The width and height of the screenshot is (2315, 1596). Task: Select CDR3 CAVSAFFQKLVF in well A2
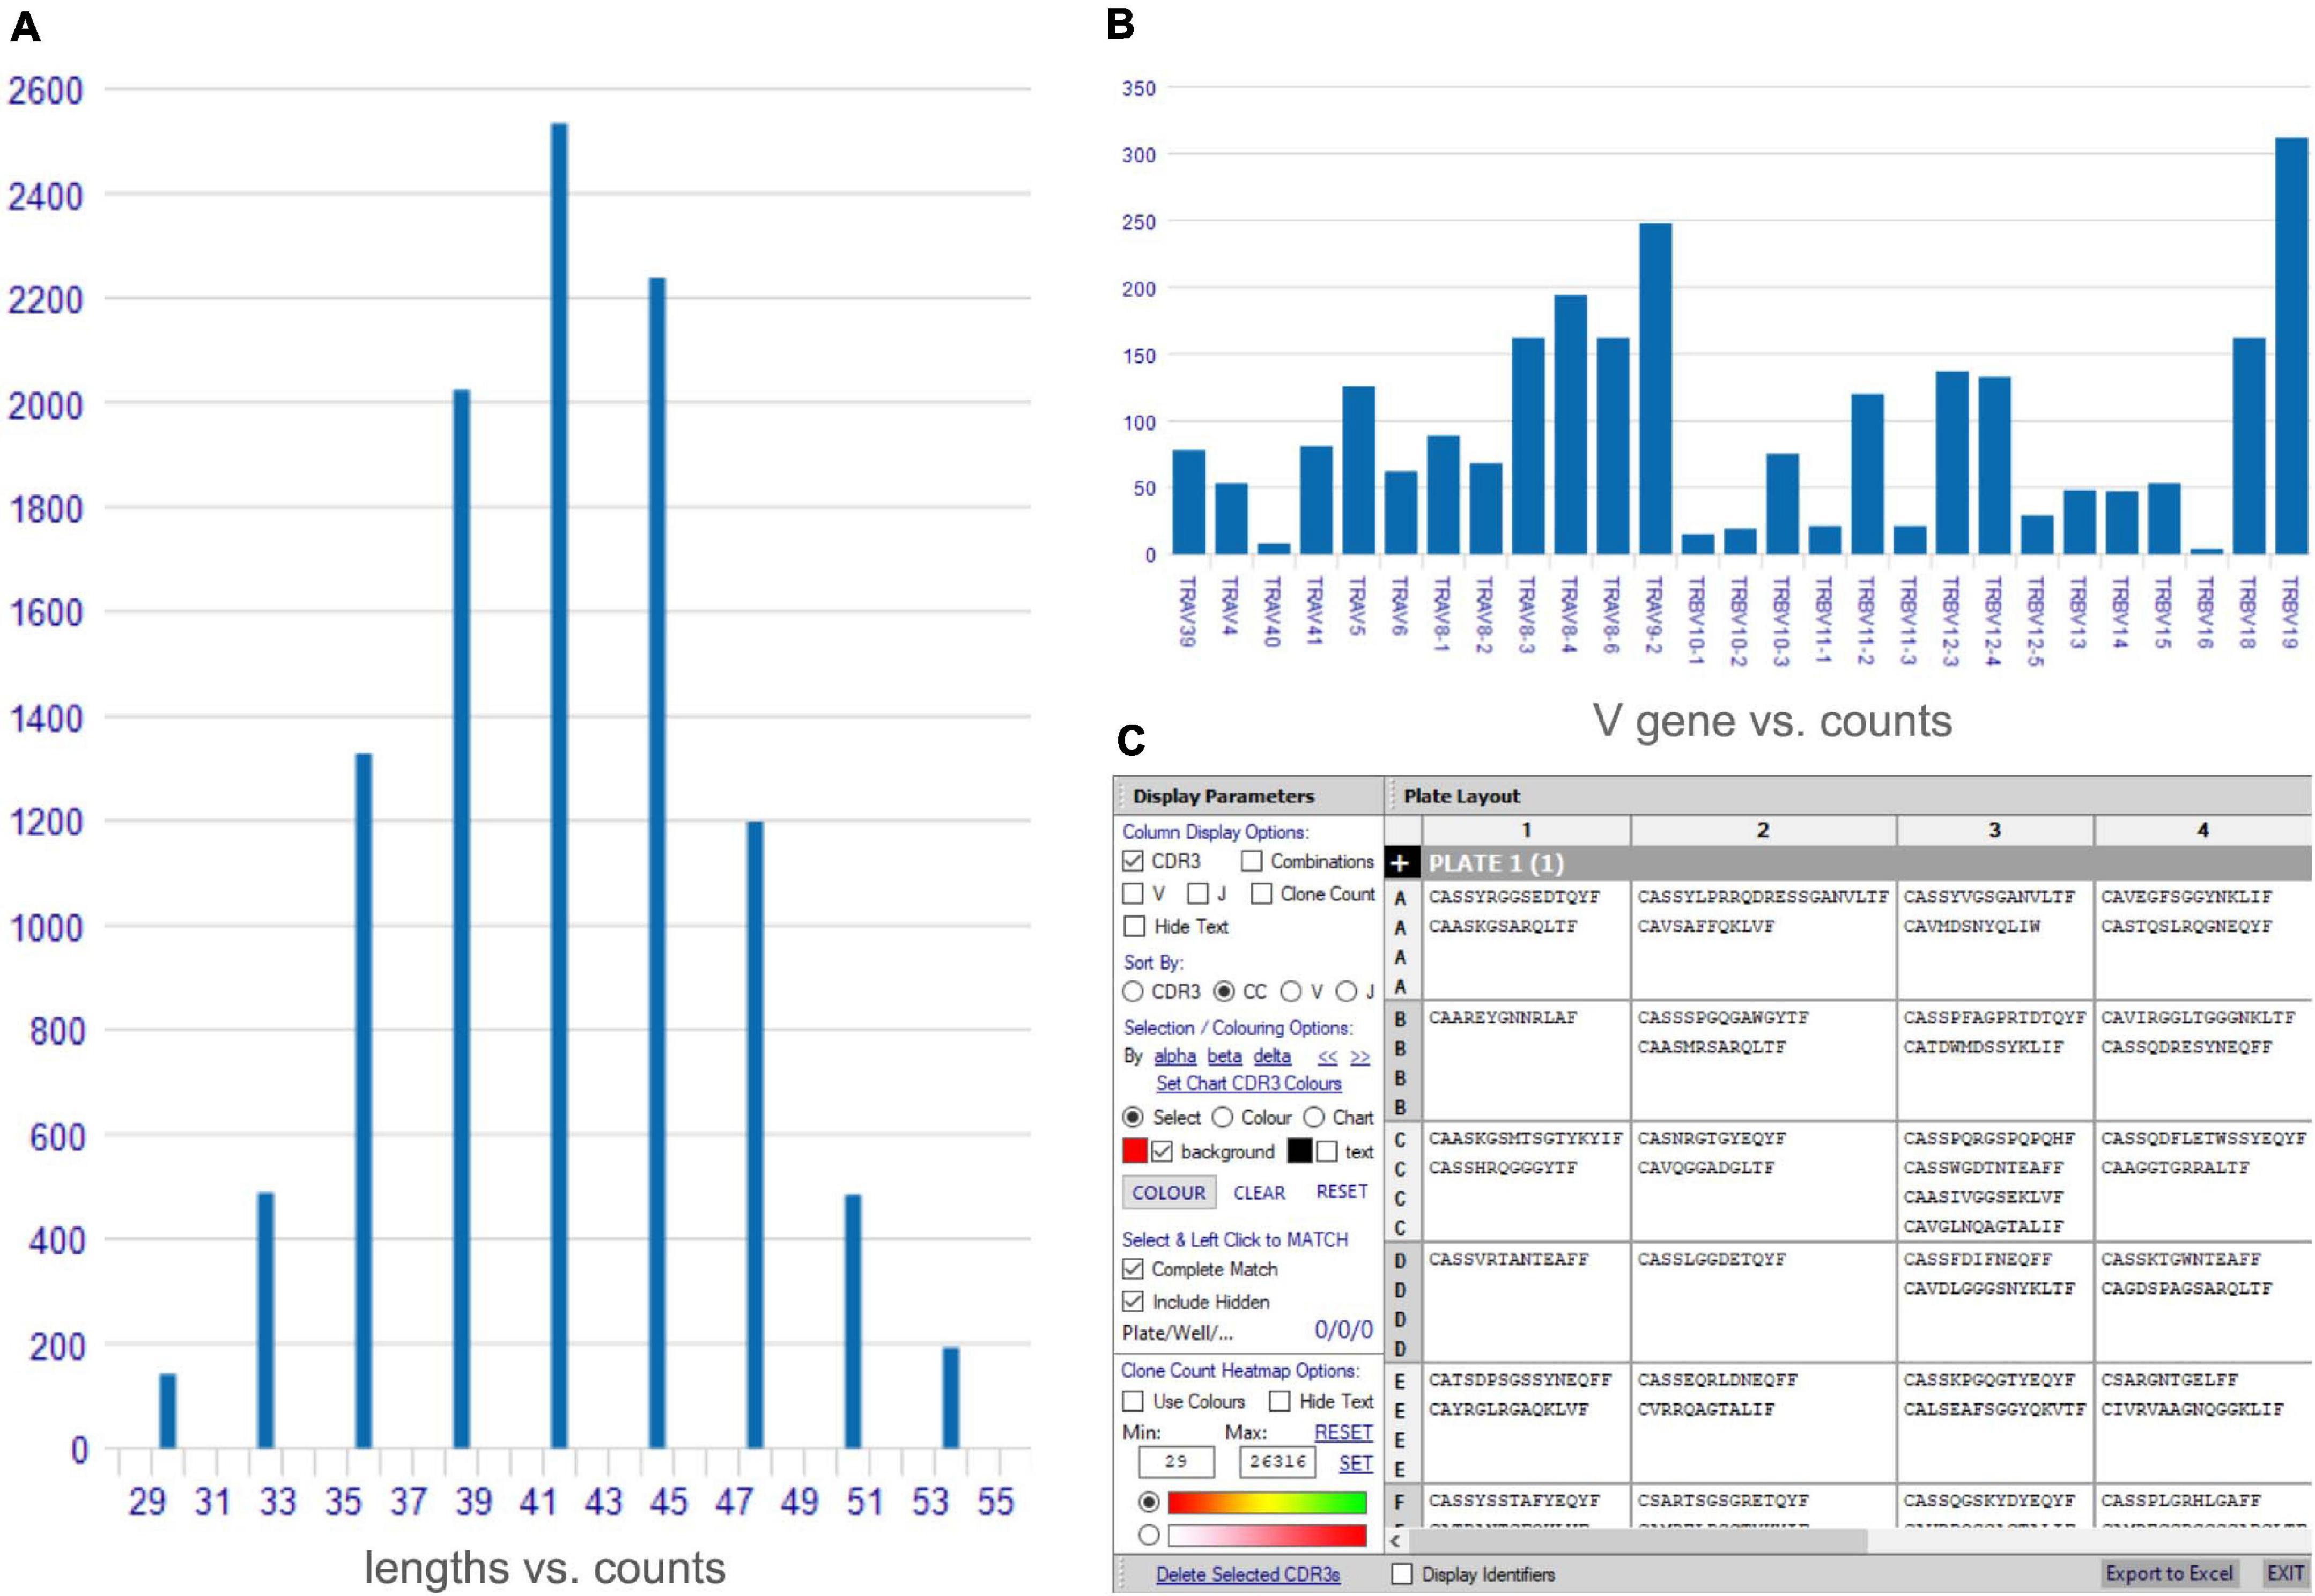pyautogui.click(x=1705, y=926)
